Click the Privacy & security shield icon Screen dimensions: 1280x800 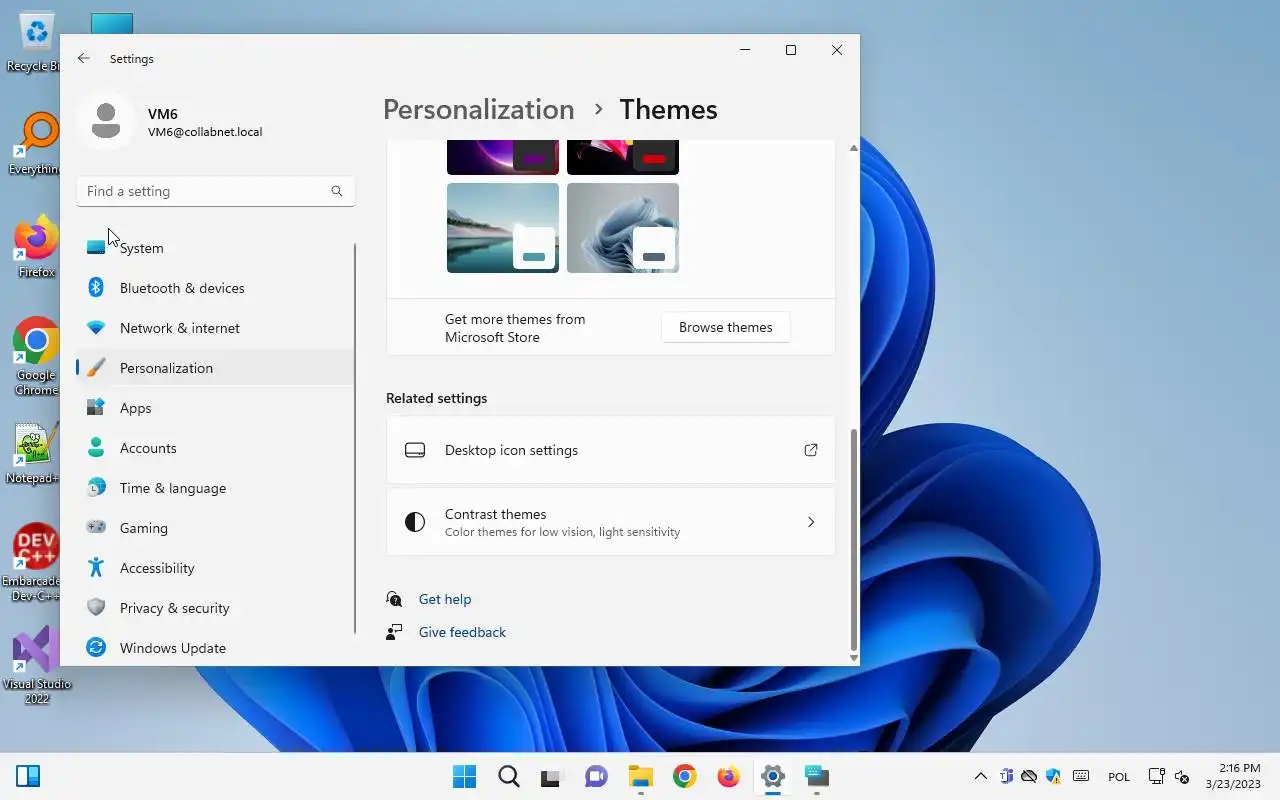(96, 608)
